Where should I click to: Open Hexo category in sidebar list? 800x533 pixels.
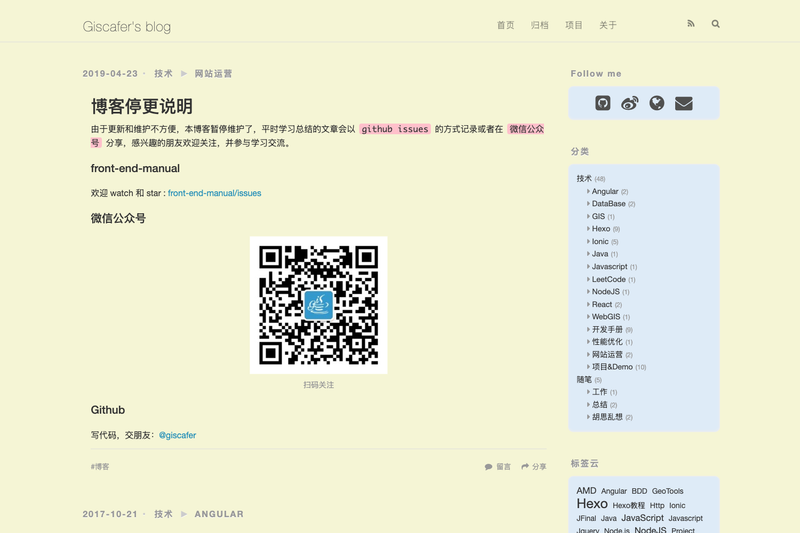coord(601,229)
